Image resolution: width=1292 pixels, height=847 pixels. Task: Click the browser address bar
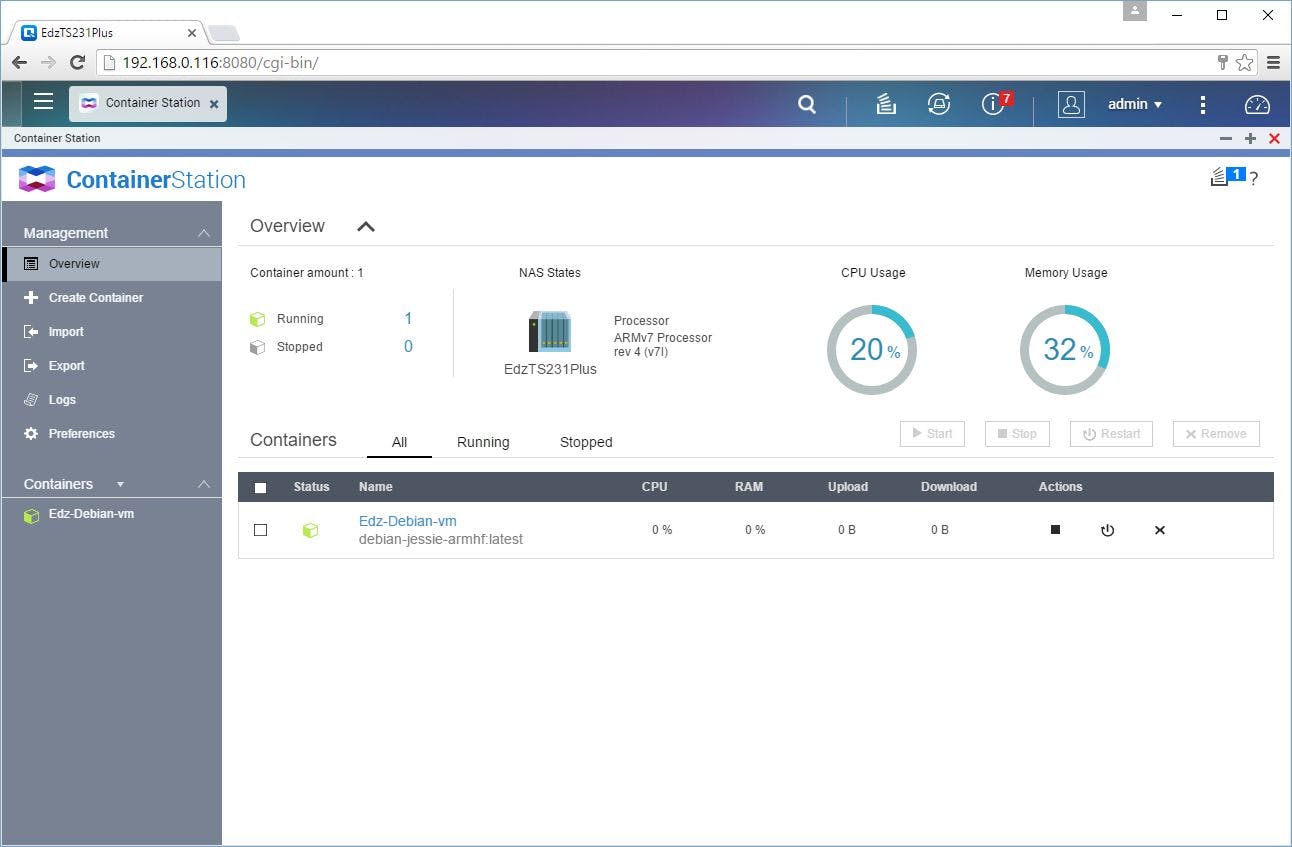(x=660, y=62)
